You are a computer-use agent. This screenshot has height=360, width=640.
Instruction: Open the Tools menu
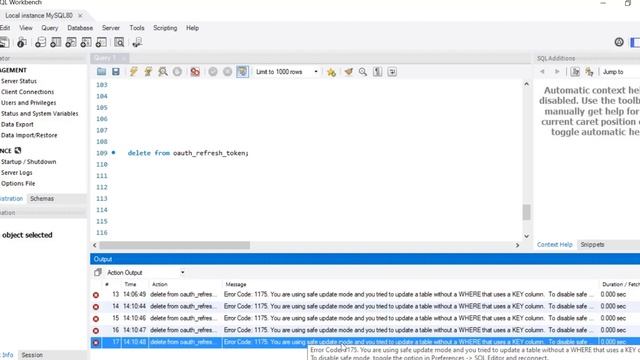[137, 28]
